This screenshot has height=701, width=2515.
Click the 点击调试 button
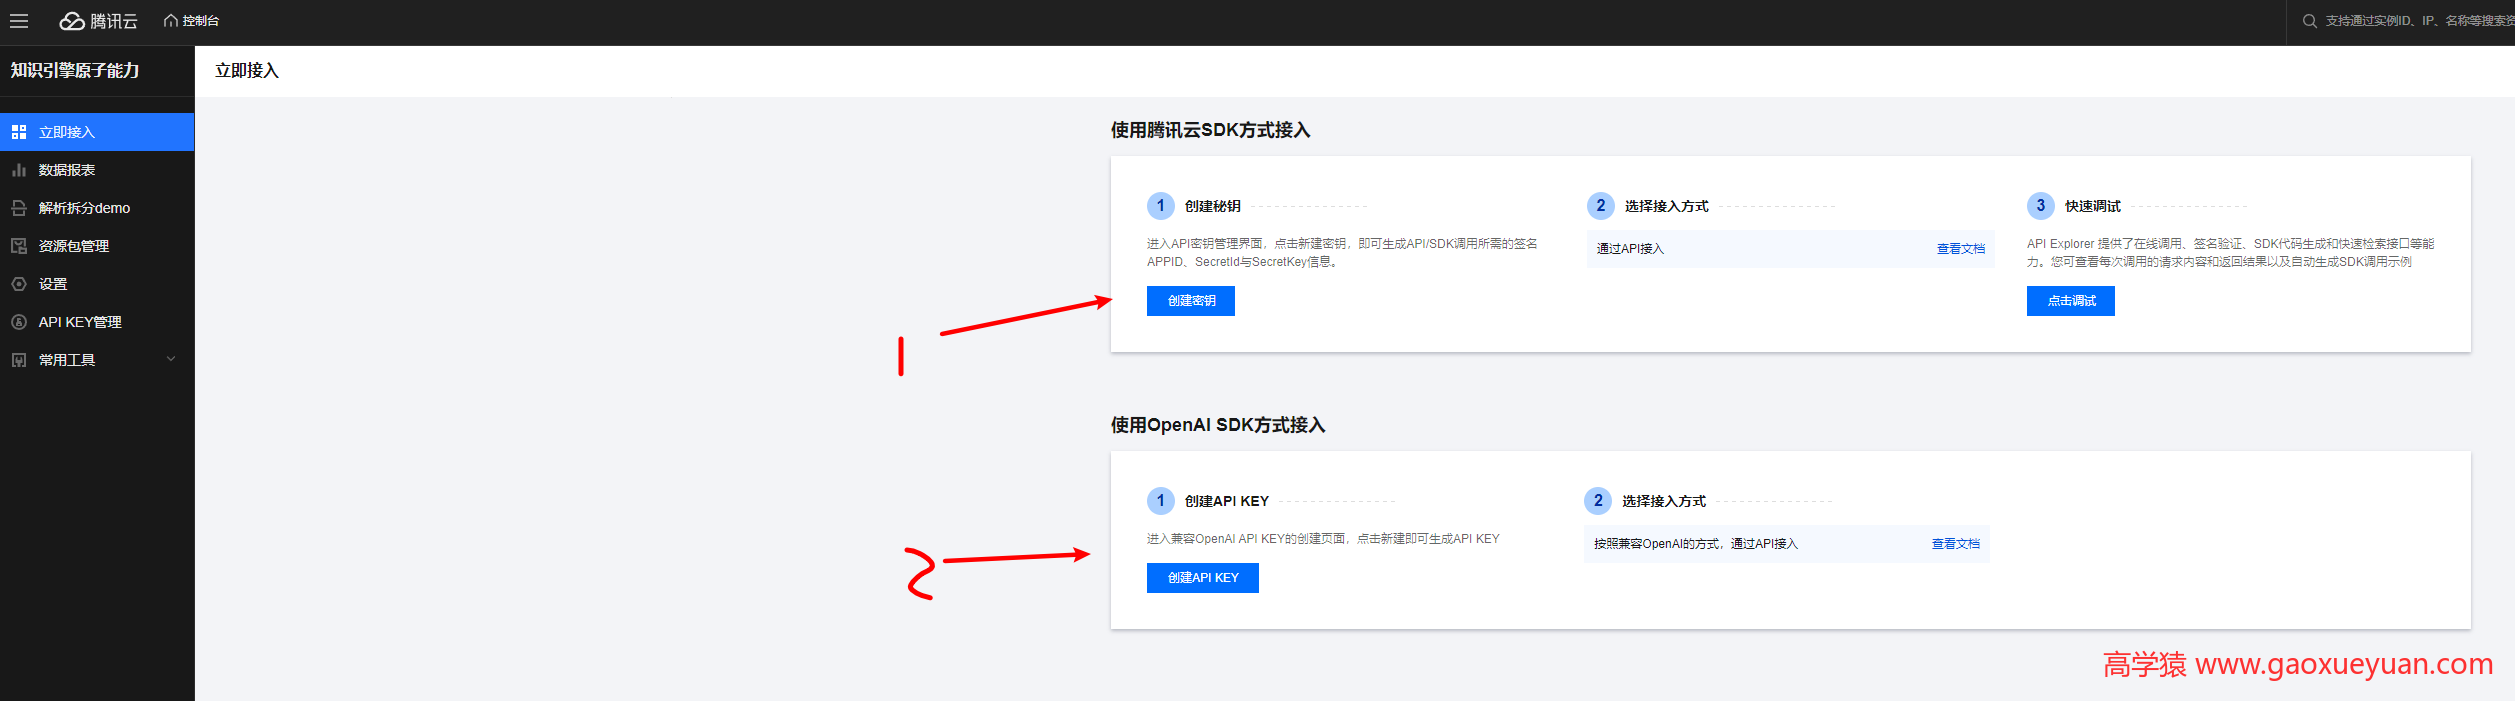click(x=2071, y=301)
